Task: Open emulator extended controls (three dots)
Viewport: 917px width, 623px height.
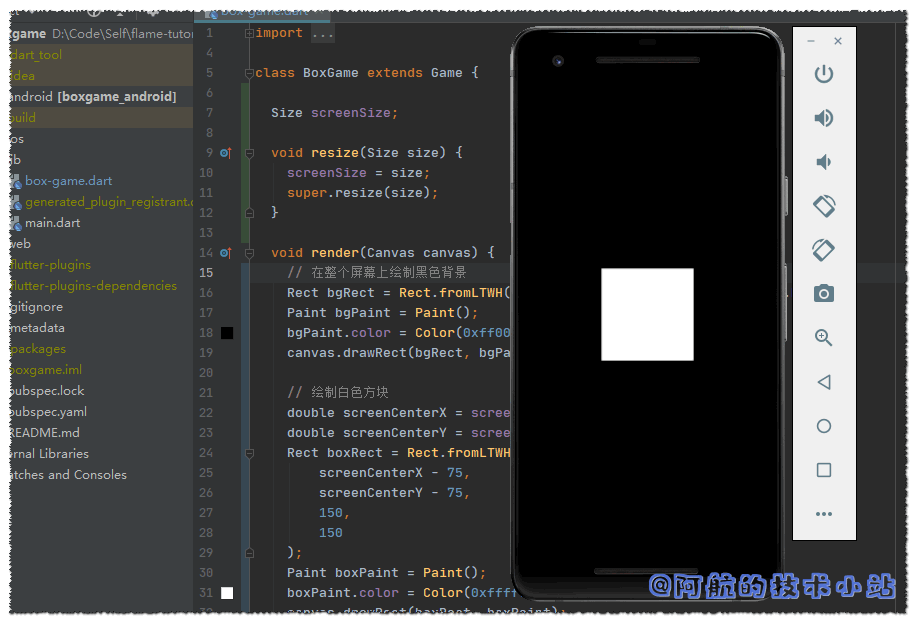Action: pos(823,514)
